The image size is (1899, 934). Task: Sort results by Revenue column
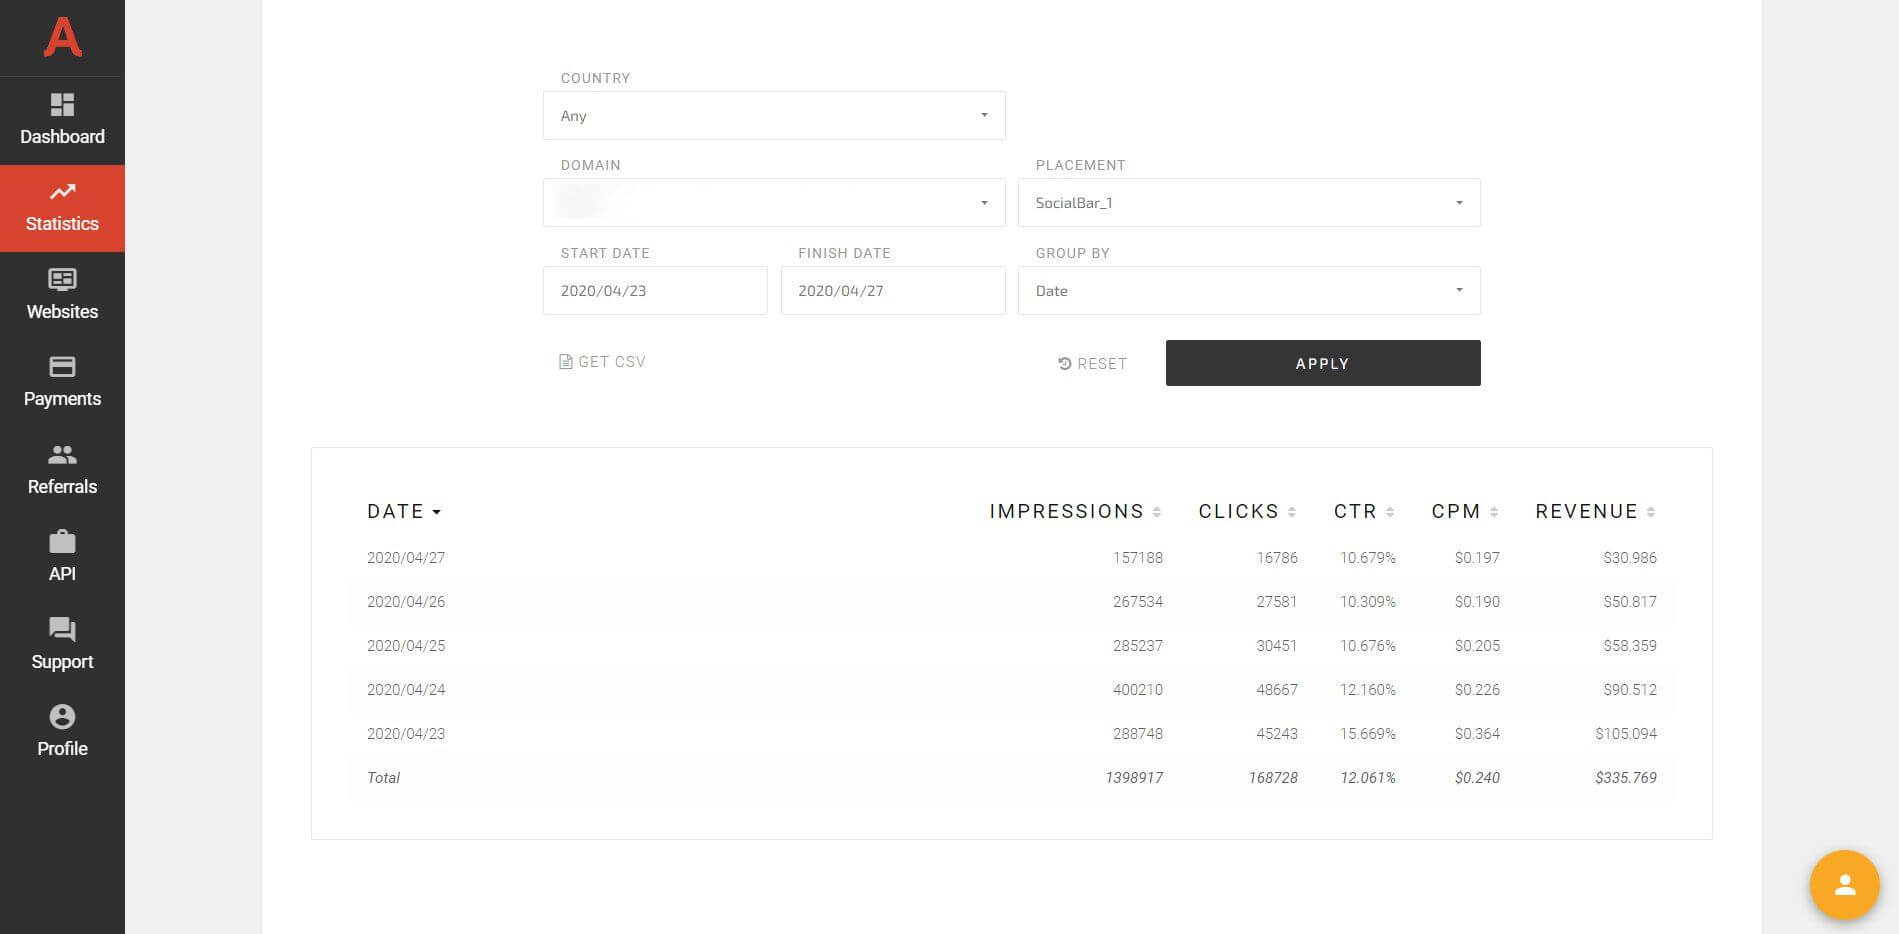click(x=1652, y=511)
